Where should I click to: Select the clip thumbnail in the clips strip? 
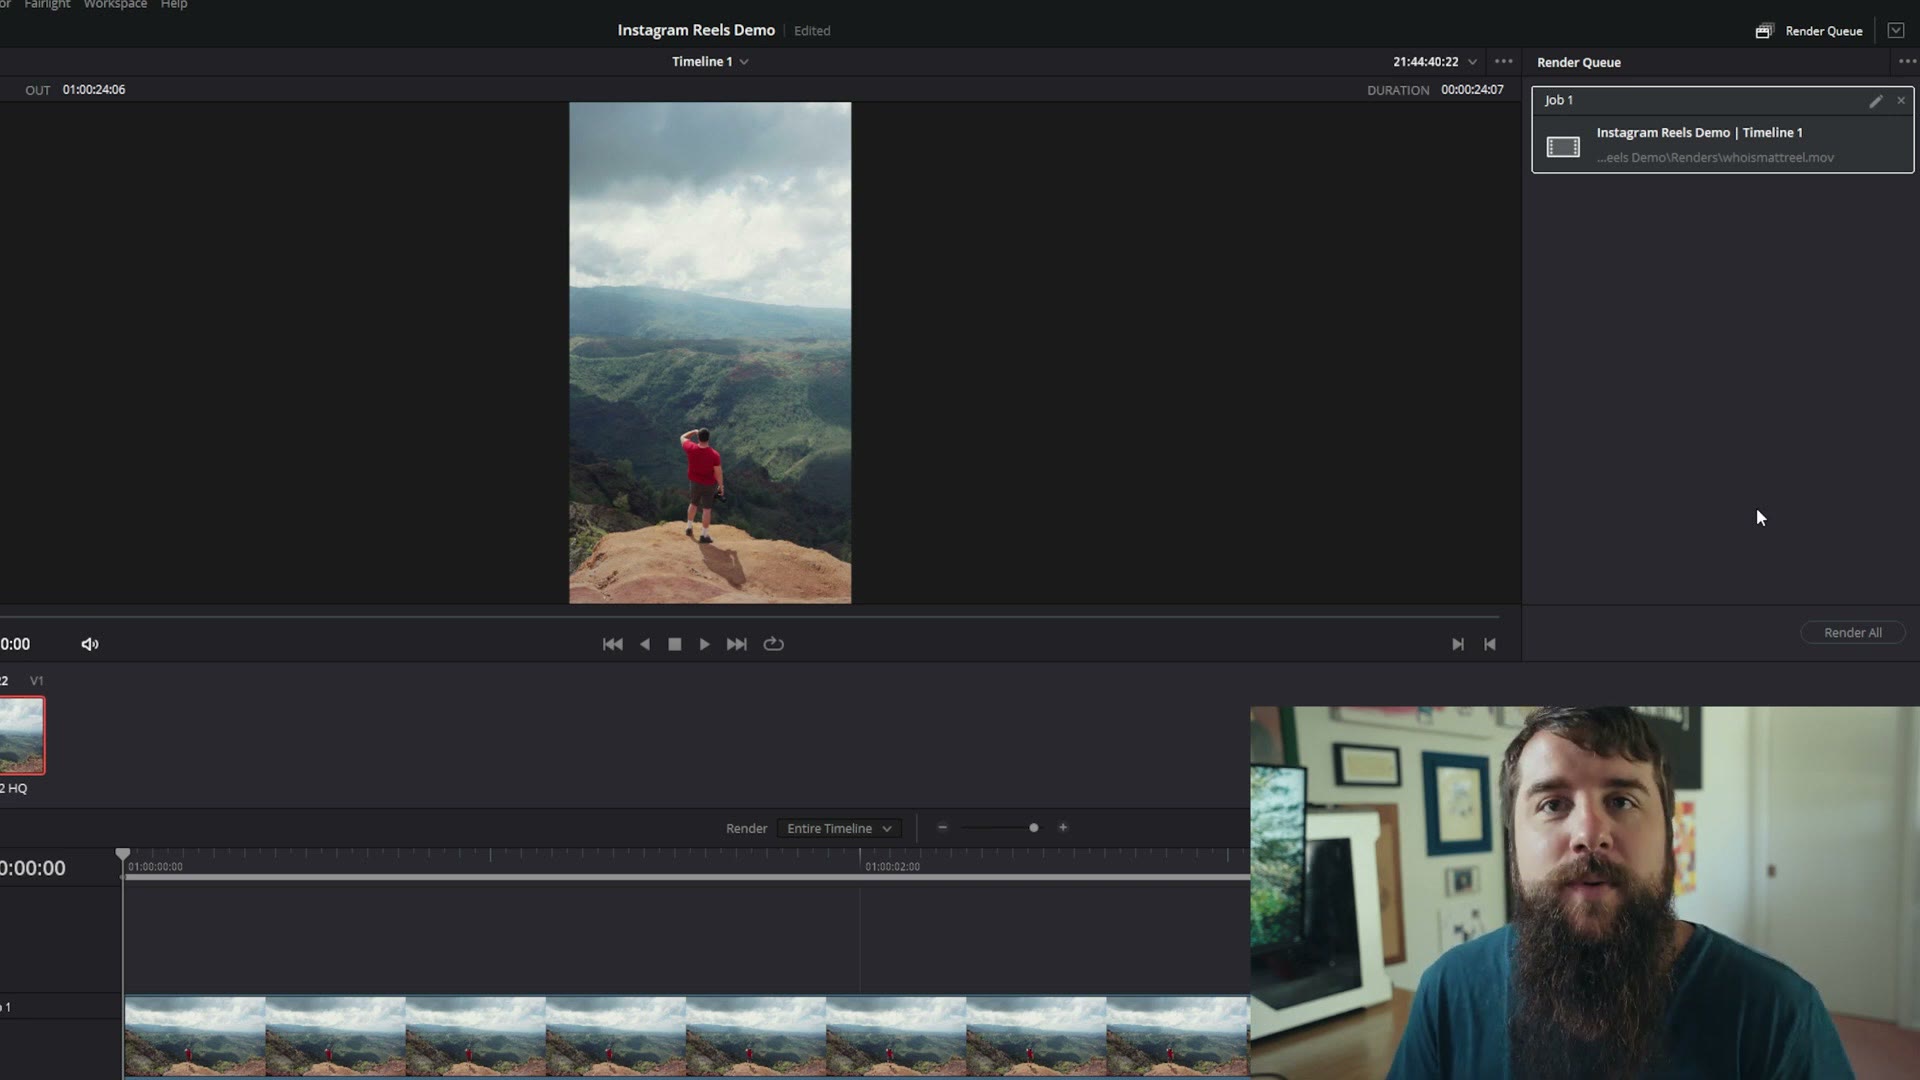[22, 736]
